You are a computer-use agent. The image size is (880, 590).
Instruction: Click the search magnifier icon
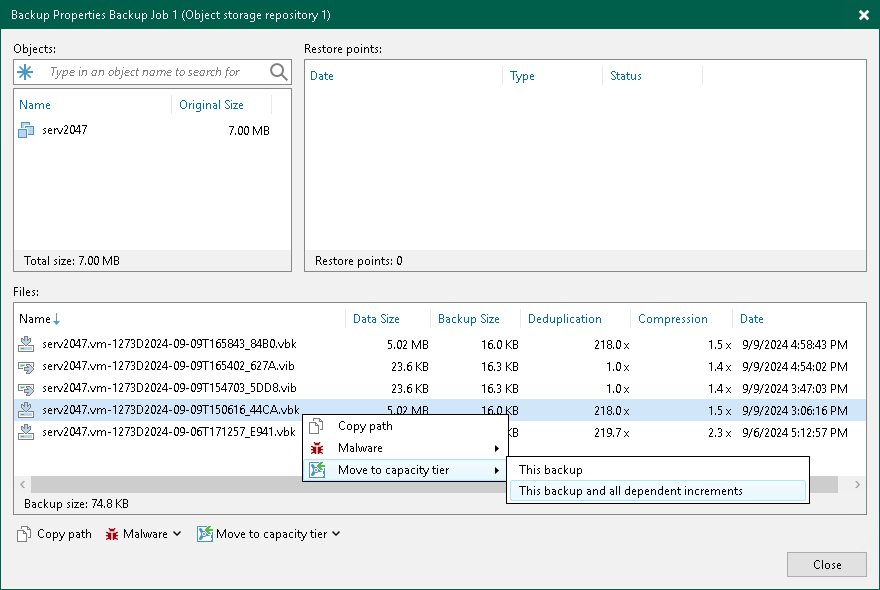279,72
